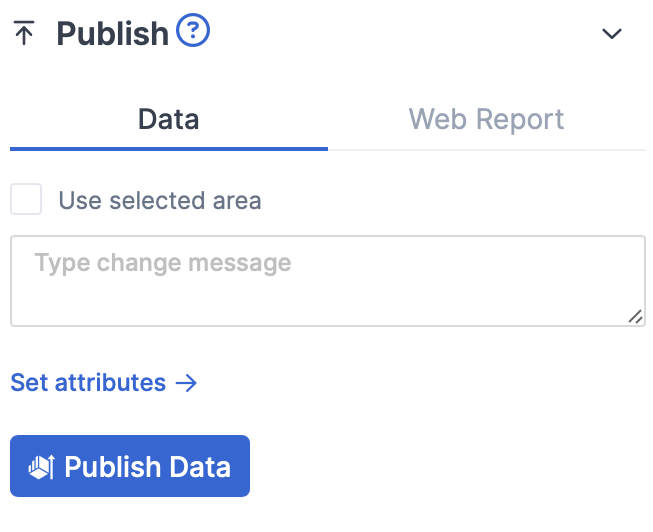This screenshot has width=653, height=532.
Task: Click the 'Data' word on blue button
Action: pos(199,467)
